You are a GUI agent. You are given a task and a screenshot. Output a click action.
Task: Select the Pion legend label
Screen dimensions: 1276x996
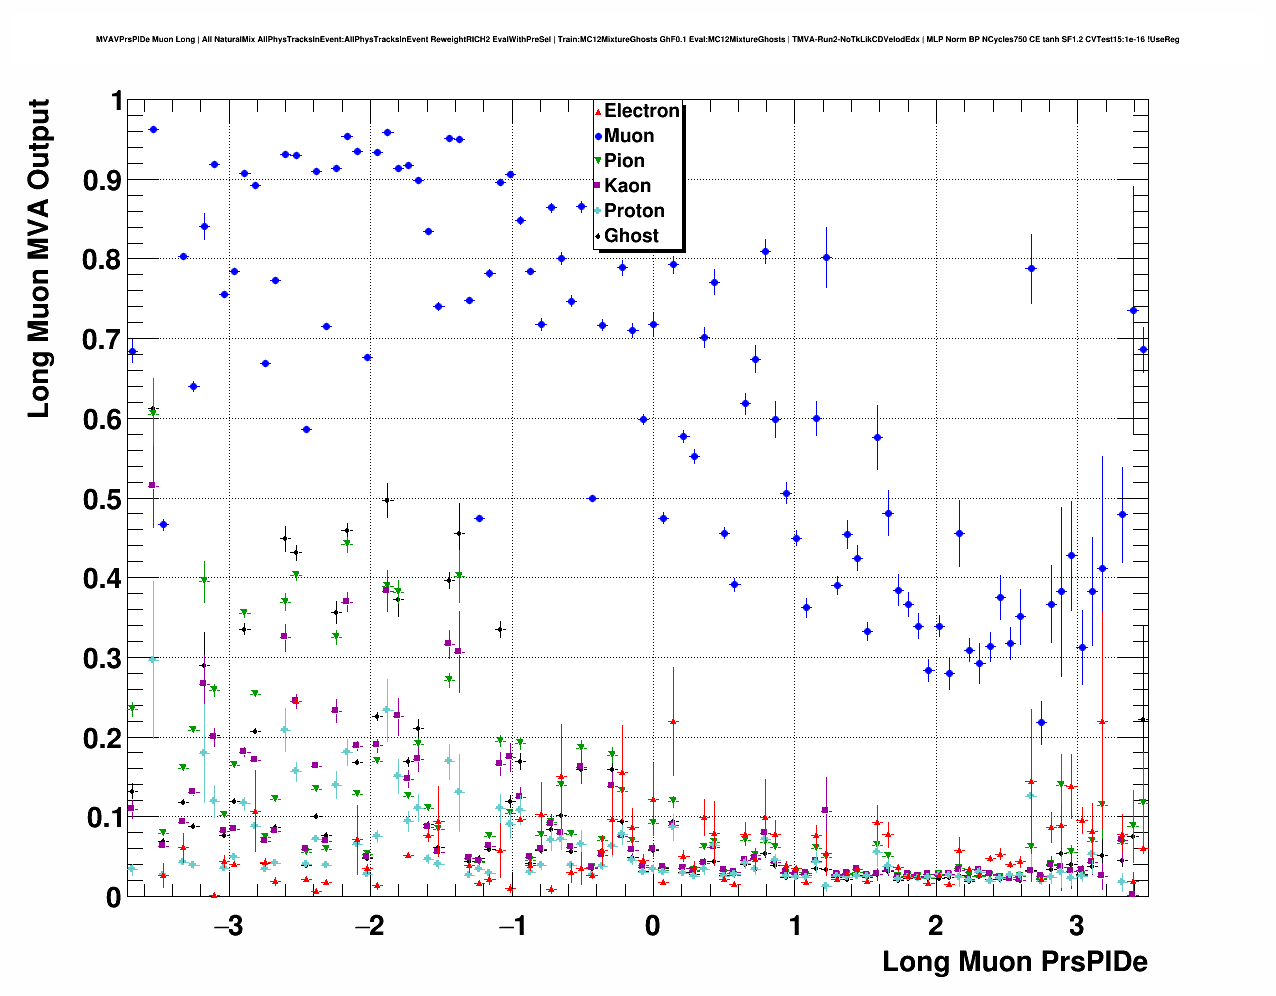pyautogui.click(x=624, y=161)
